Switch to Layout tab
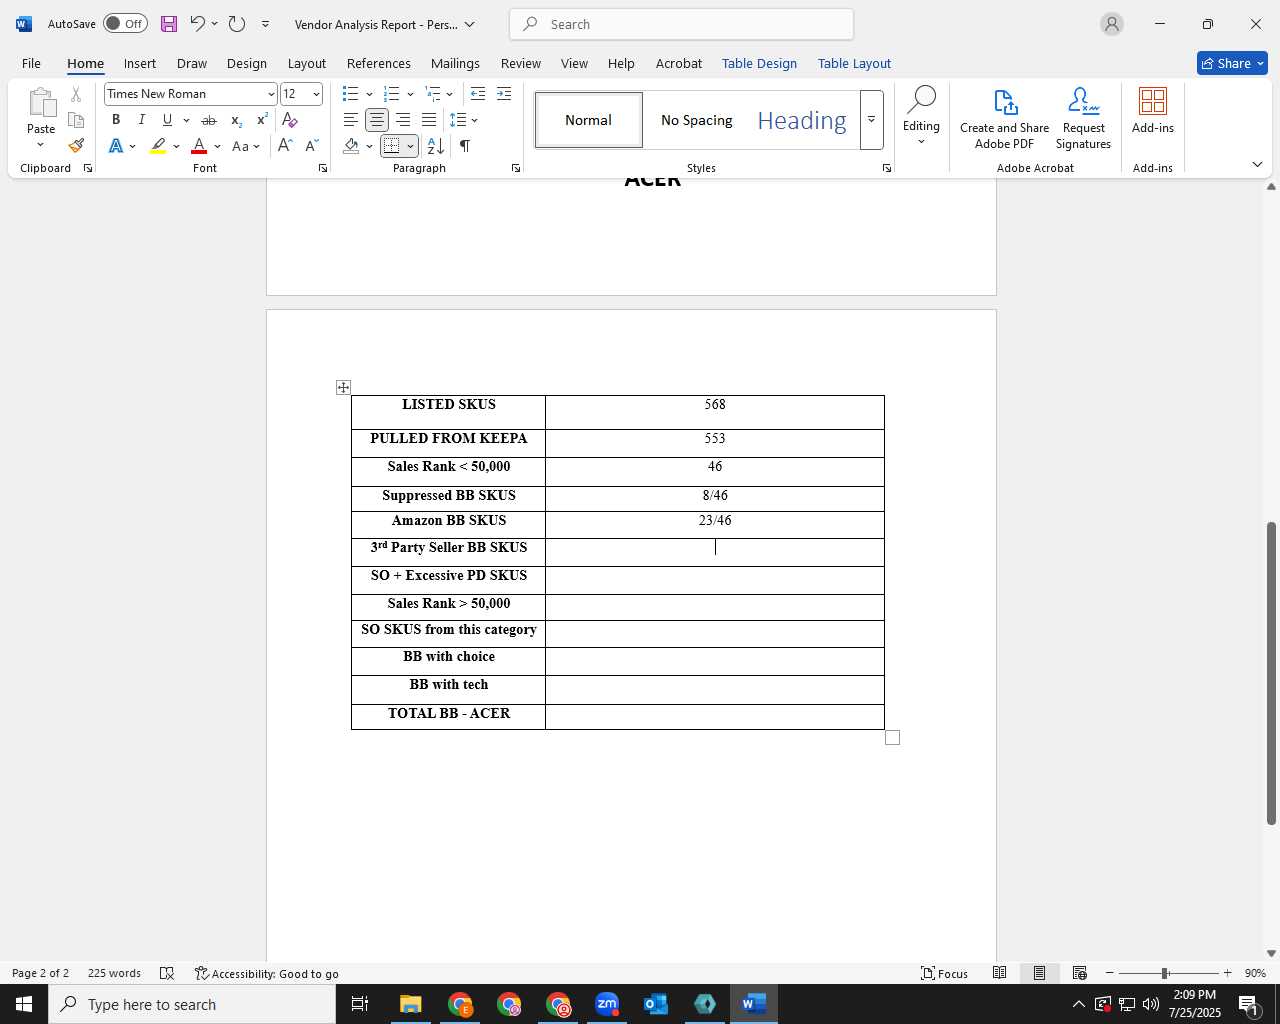The image size is (1280, 1024). tap(306, 63)
